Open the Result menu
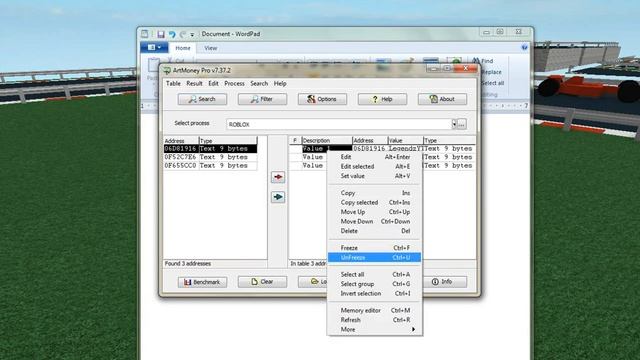Image resolution: width=640 pixels, height=360 pixels. [x=194, y=83]
